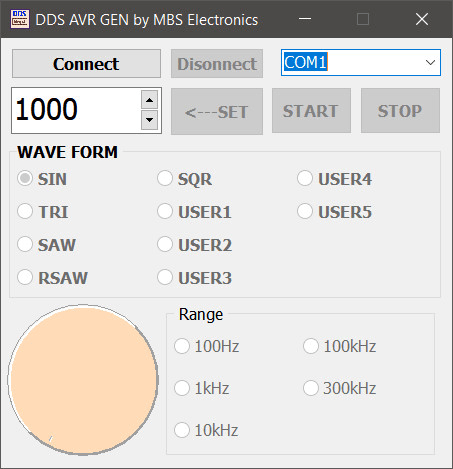Click the START button
Viewport: 453px width, 469px height.
click(x=311, y=111)
